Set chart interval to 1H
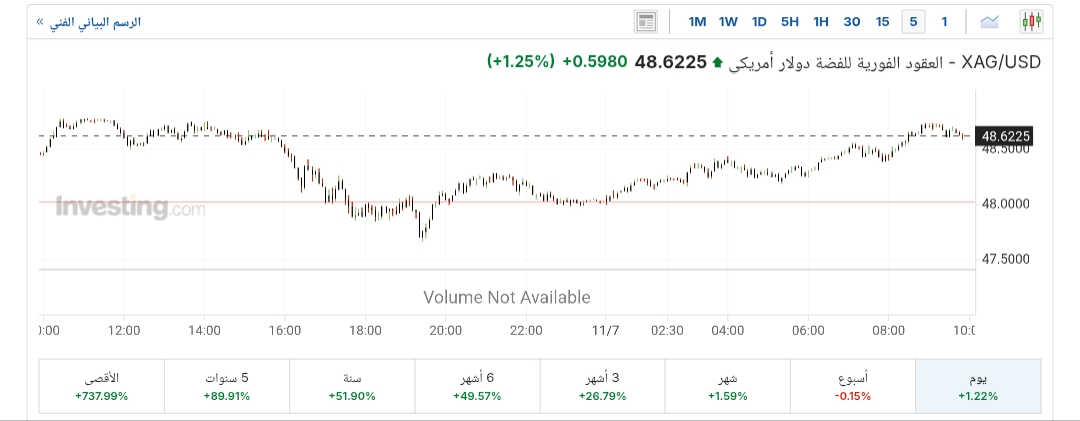1080x421 pixels. (x=821, y=21)
